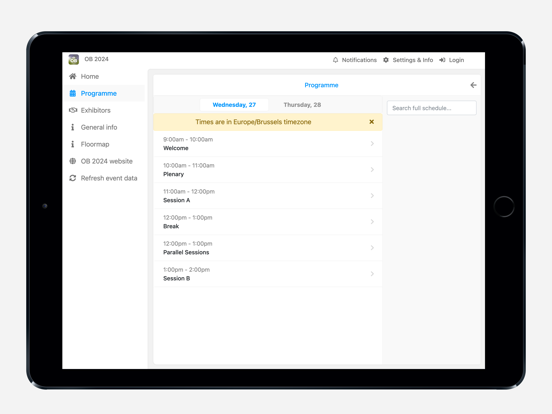
Task: Expand the Parallel Sessions chevron
Action: tap(372, 248)
